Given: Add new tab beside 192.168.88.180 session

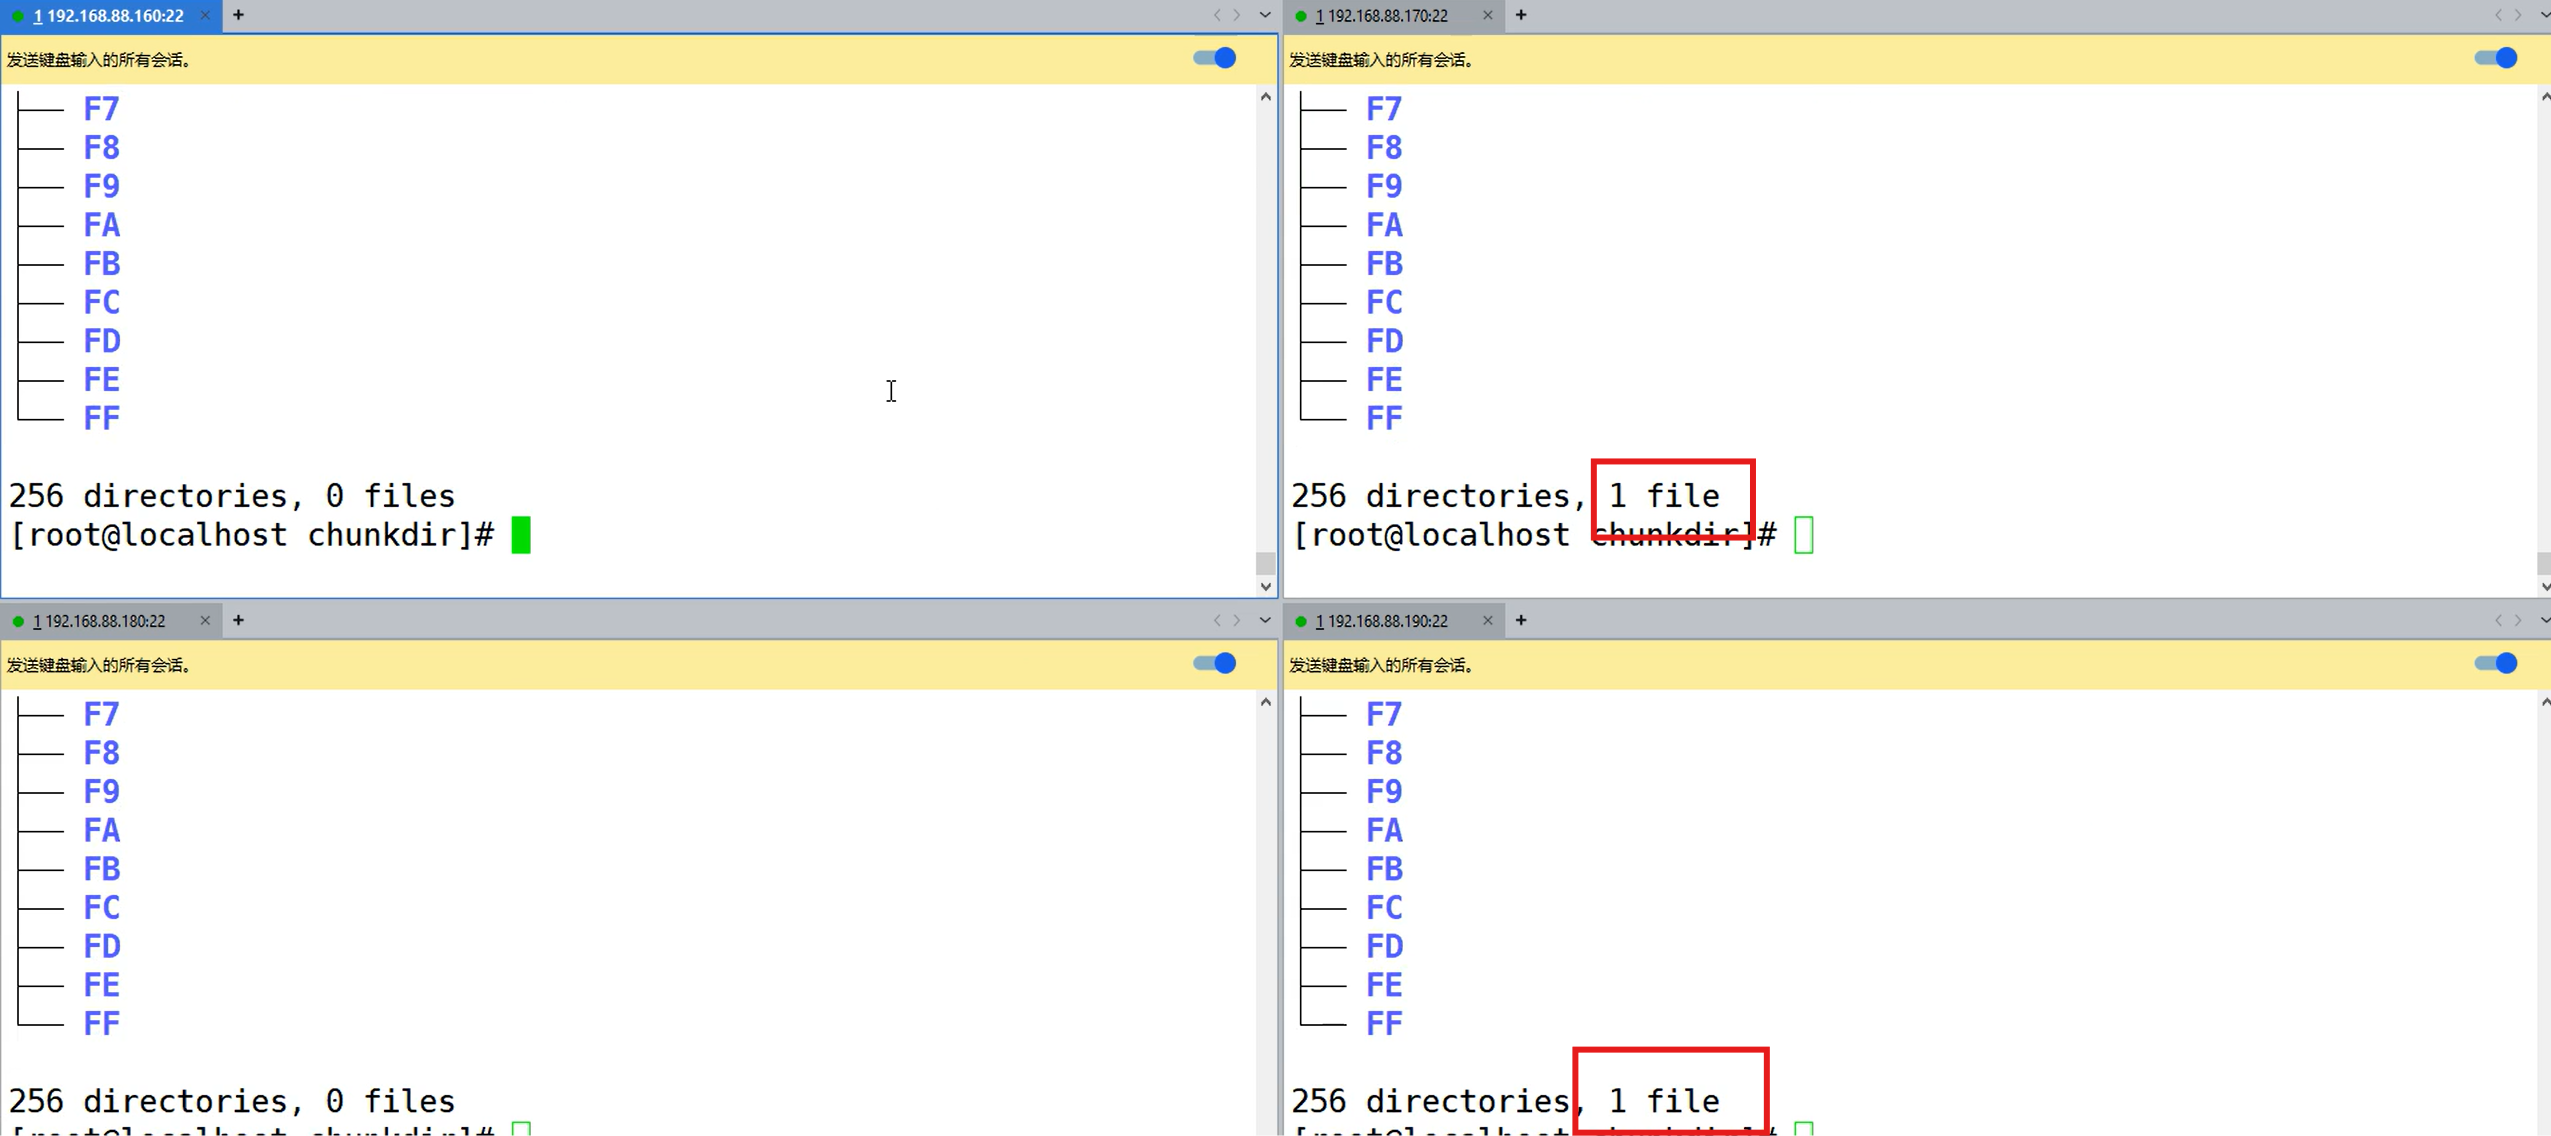Looking at the screenshot, I should pyautogui.click(x=238, y=621).
